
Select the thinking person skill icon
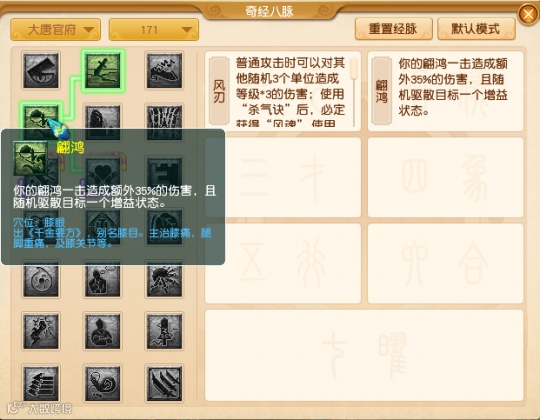103,281
